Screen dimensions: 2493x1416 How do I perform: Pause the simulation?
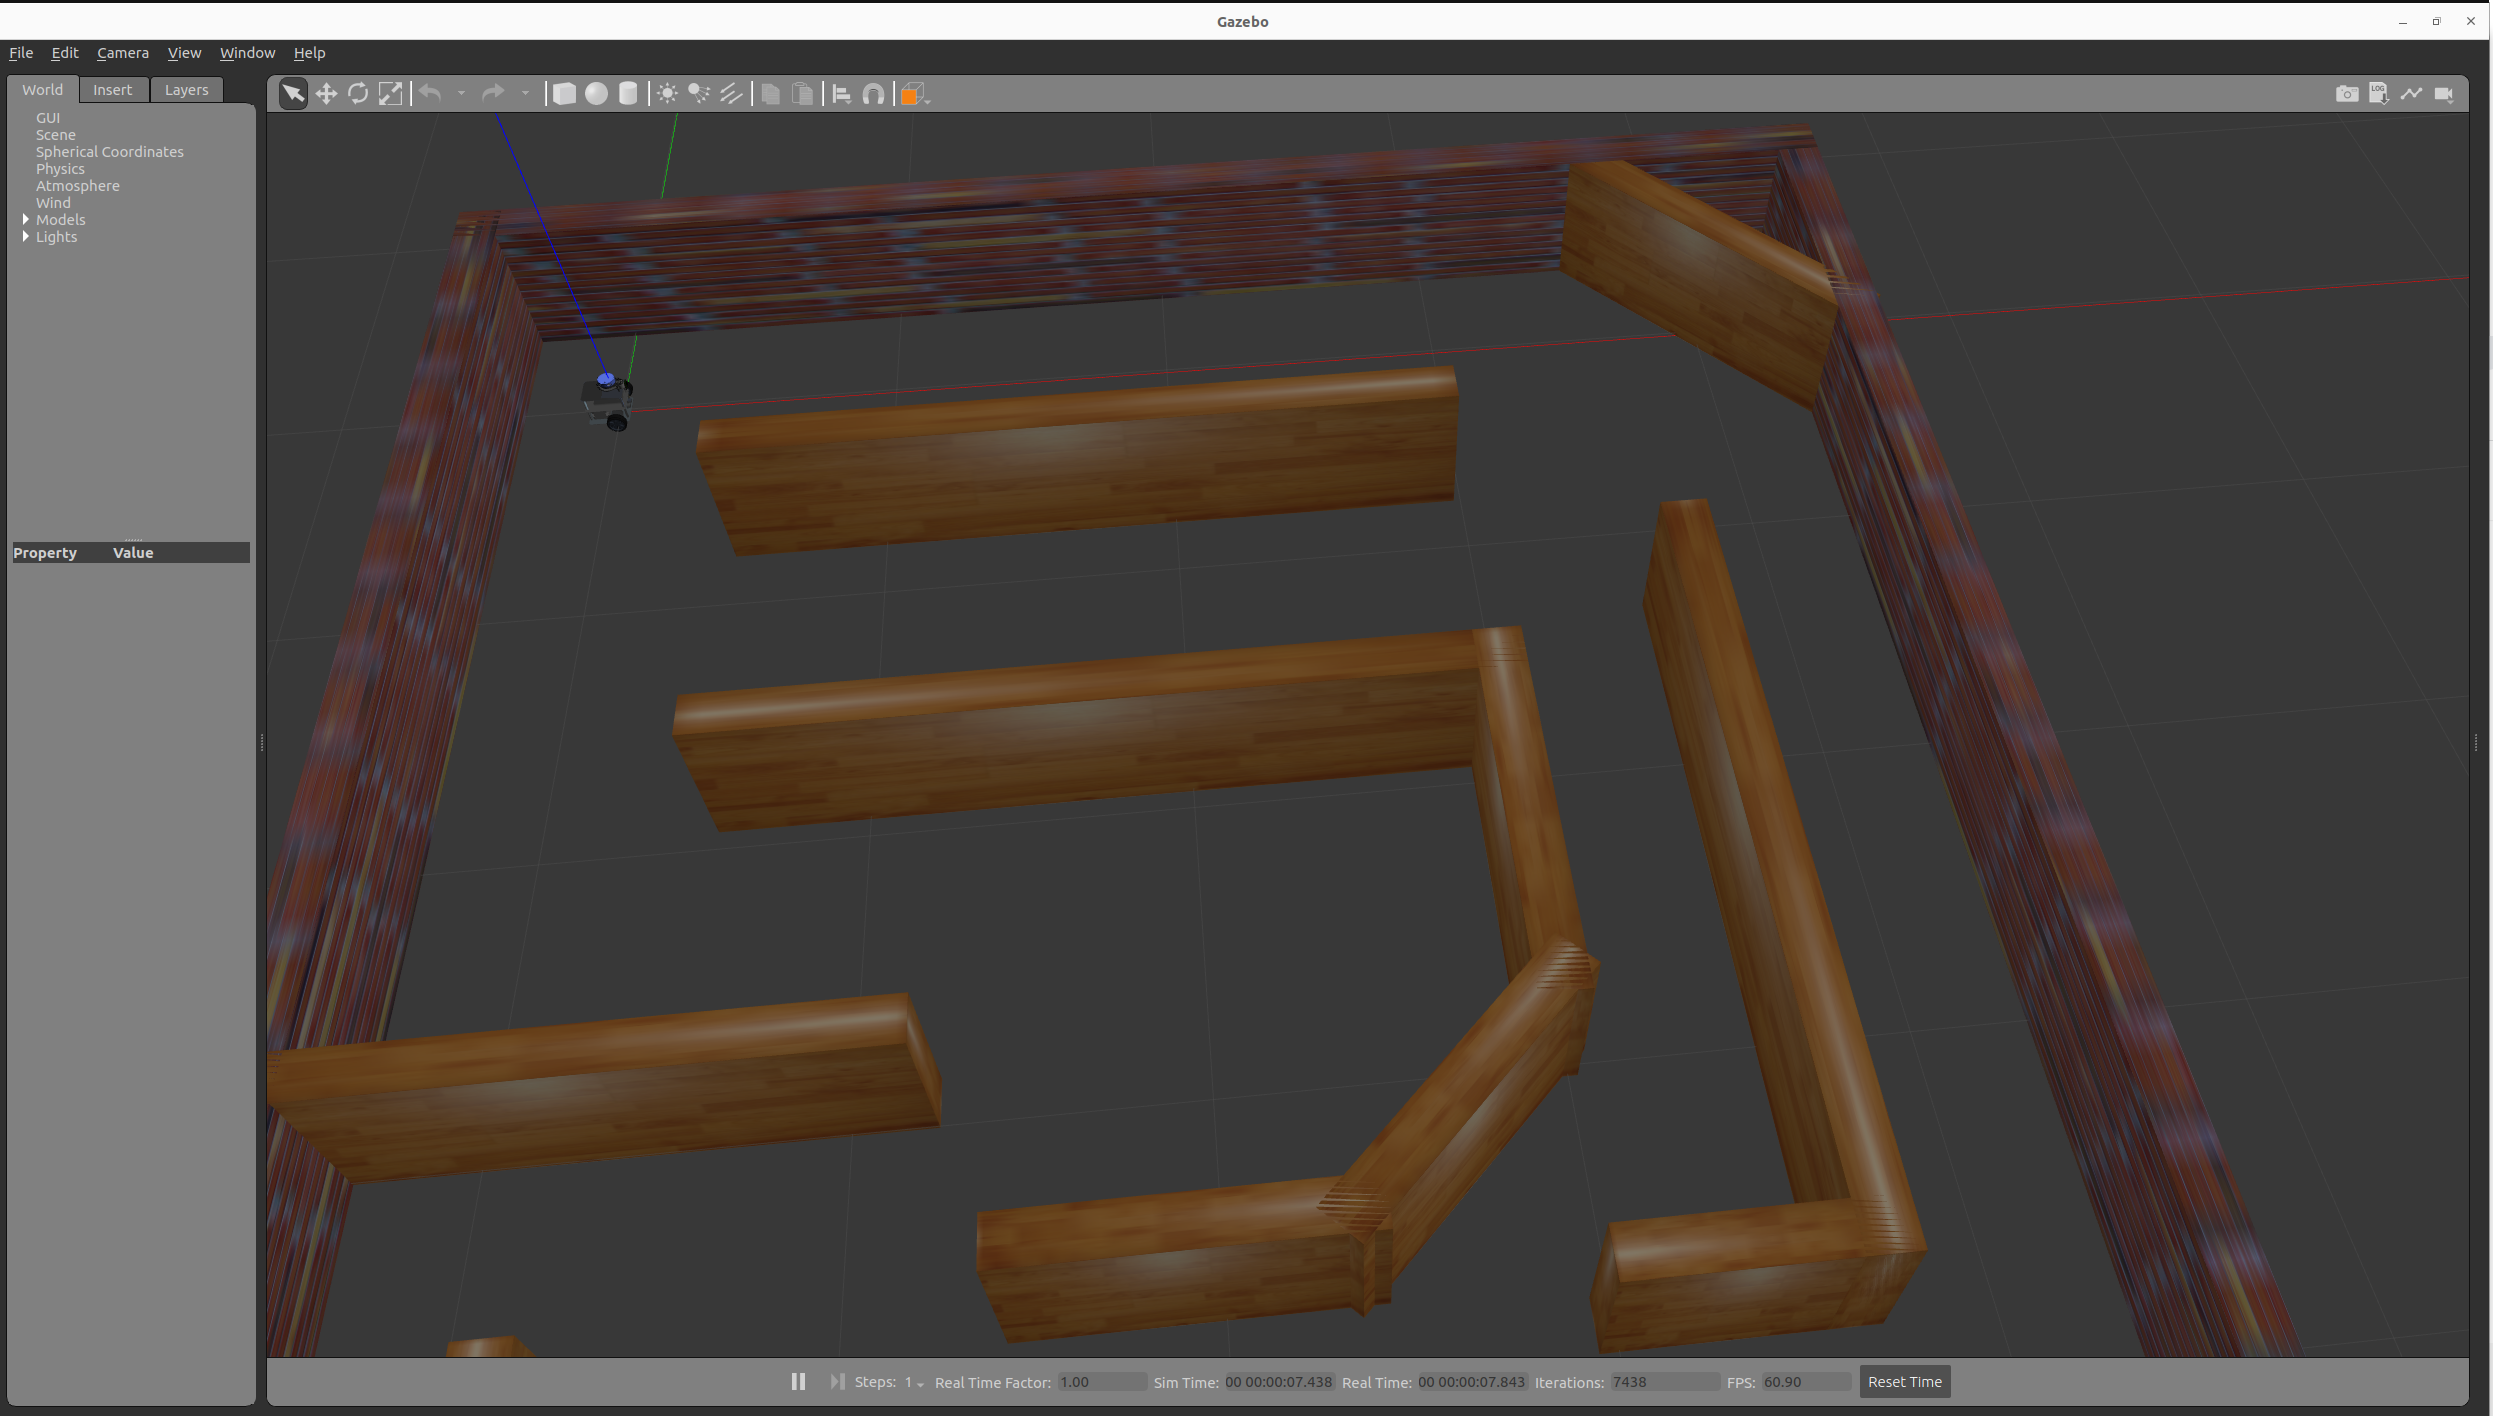(798, 1381)
